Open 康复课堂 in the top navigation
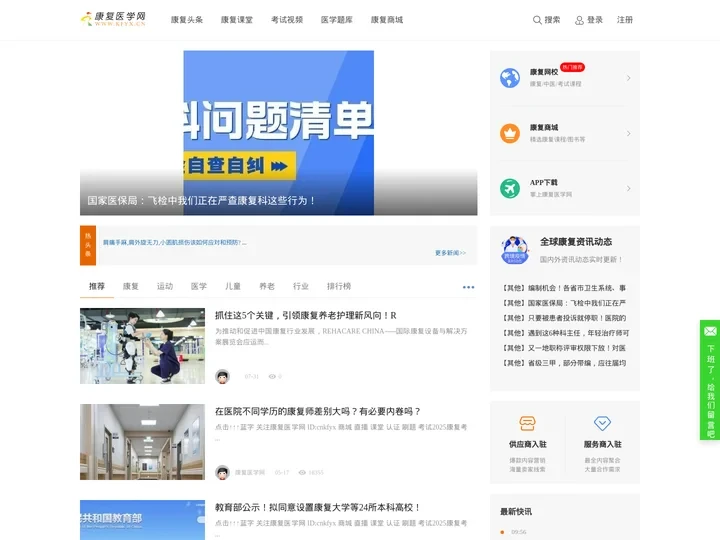 tap(237, 20)
